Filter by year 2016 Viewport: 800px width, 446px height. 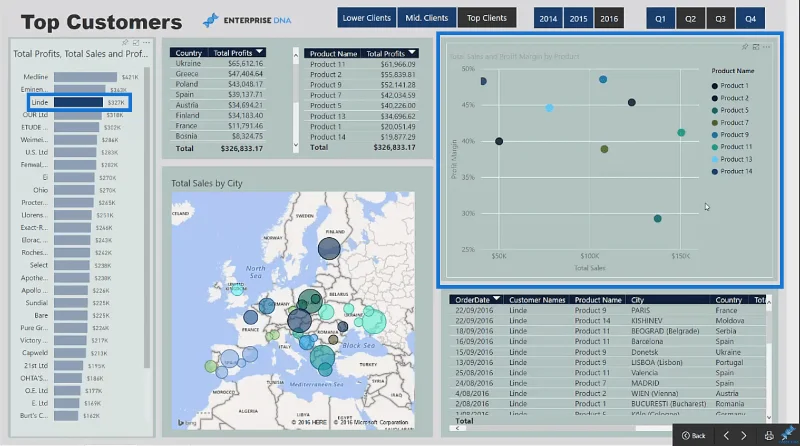(x=609, y=18)
